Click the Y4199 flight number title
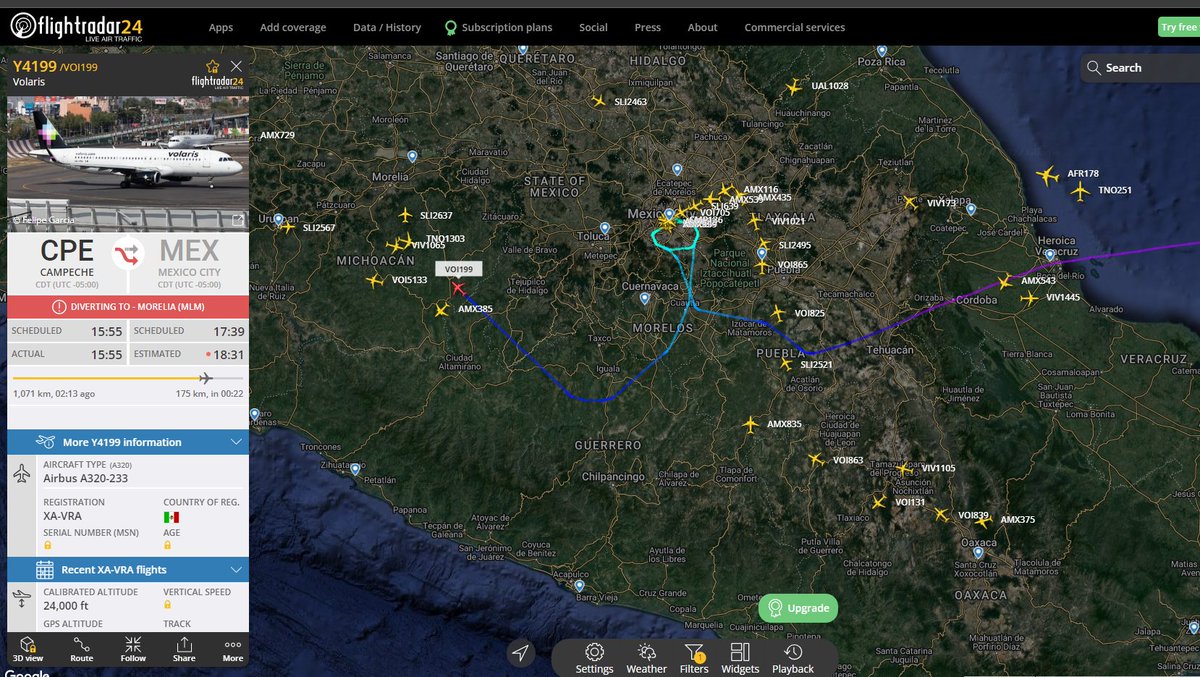Viewport: 1200px width, 677px height. click(35, 66)
